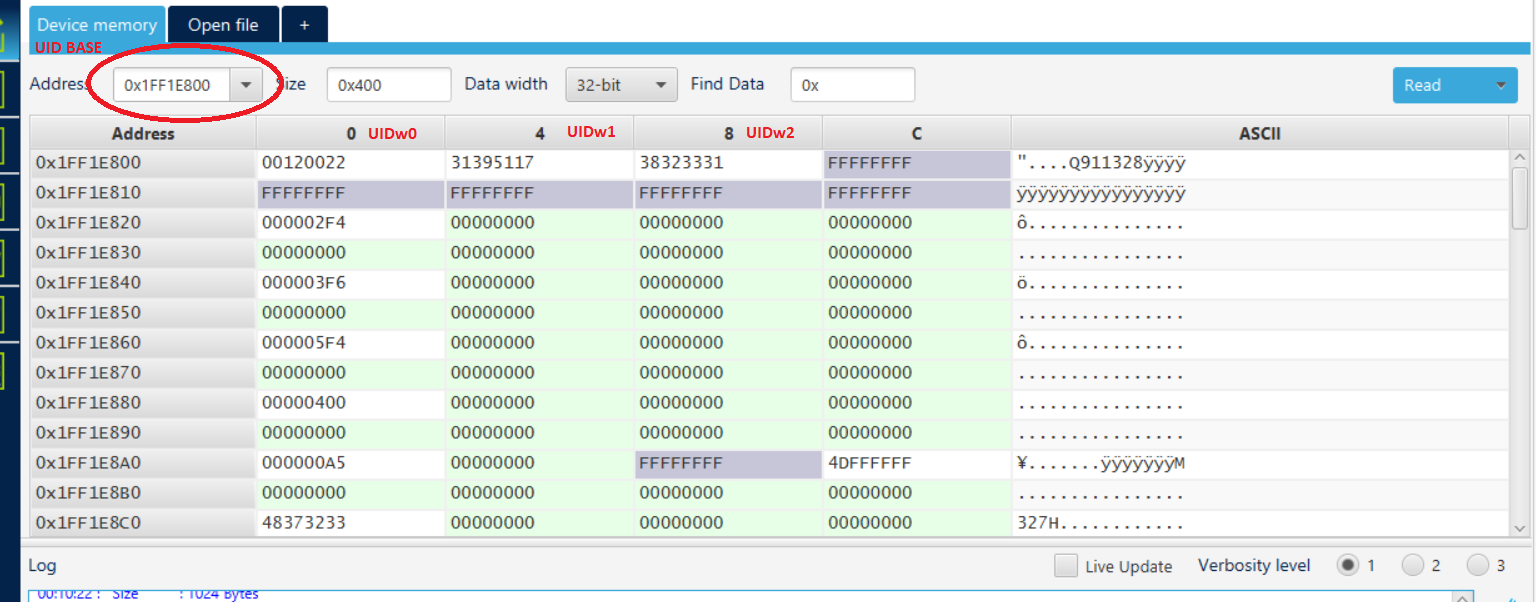
Task: Click the Find Data label
Action: 727,84
